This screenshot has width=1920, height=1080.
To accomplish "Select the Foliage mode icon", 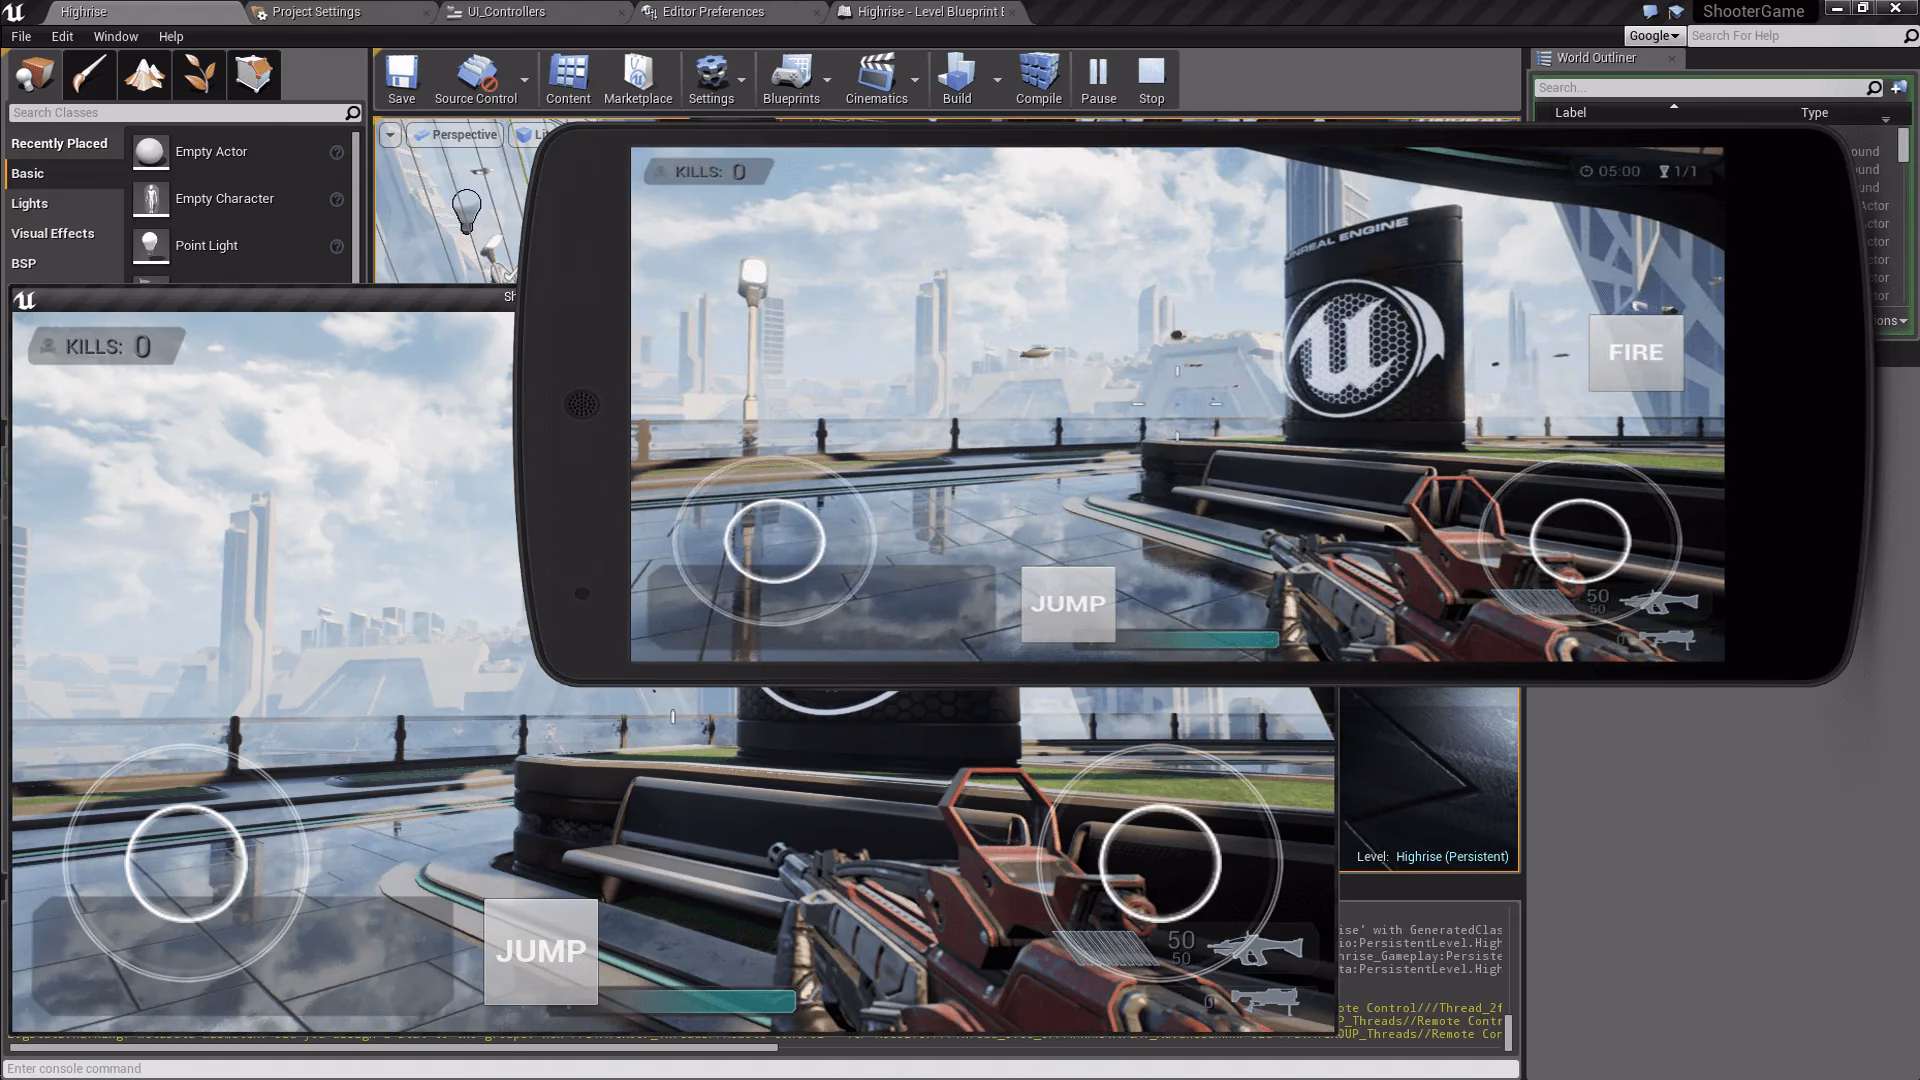I will tap(199, 75).
